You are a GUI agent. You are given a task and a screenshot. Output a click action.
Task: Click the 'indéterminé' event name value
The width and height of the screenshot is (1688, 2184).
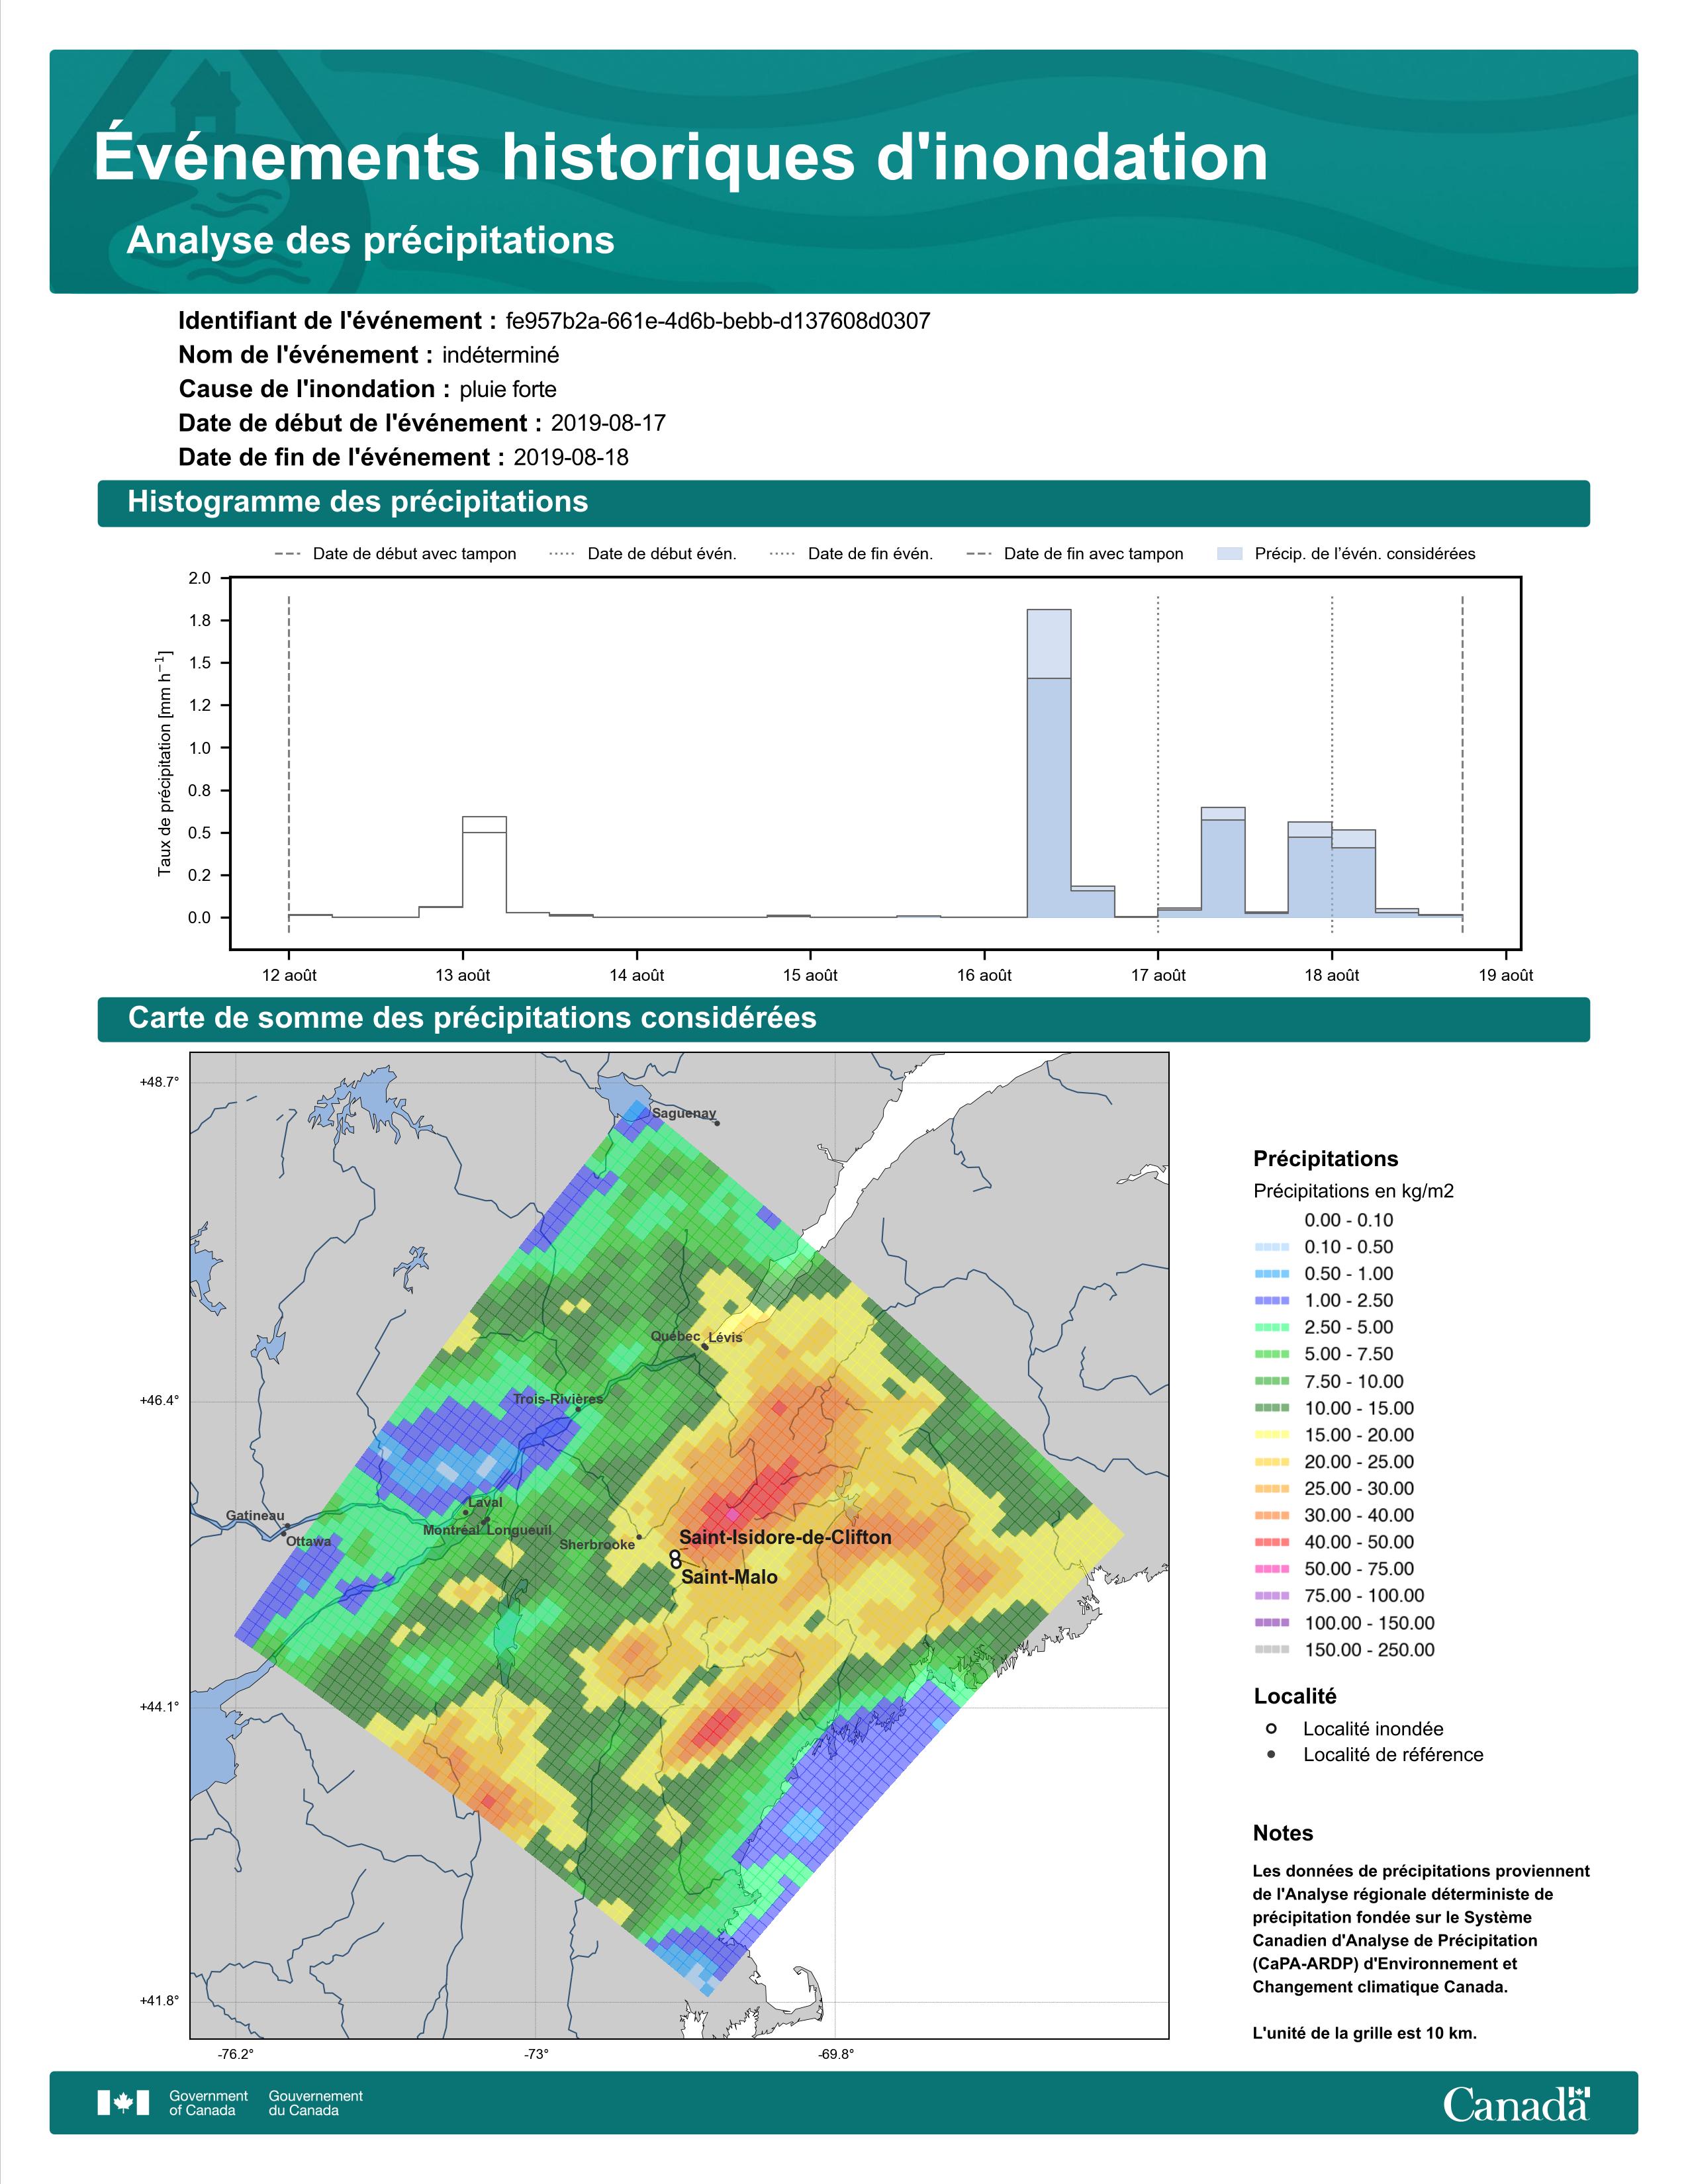pyautogui.click(x=501, y=355)
